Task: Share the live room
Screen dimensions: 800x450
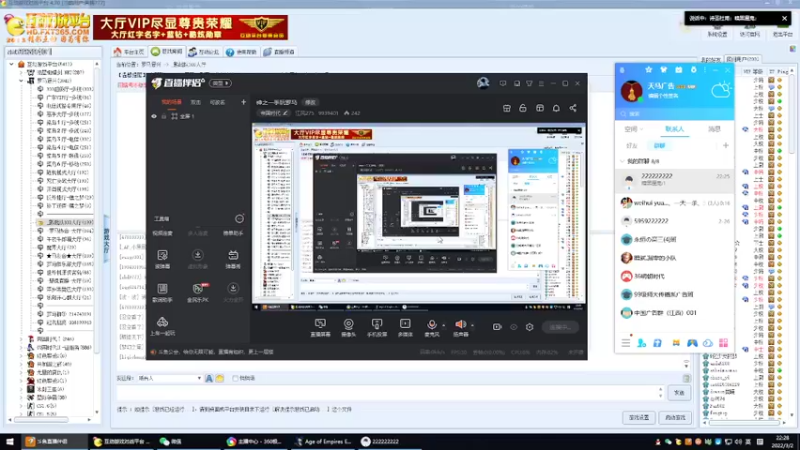Action: pyautogui.click(x=573, y=108)
